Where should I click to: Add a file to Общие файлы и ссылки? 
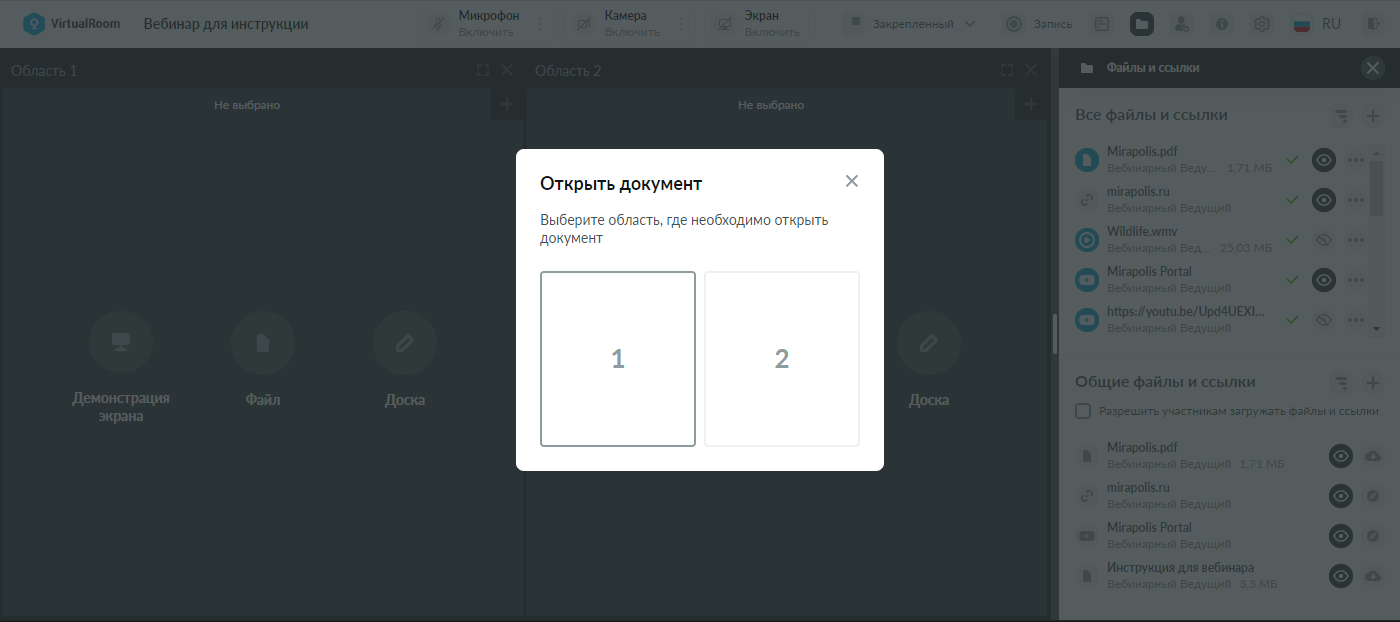pos(1373,383)
